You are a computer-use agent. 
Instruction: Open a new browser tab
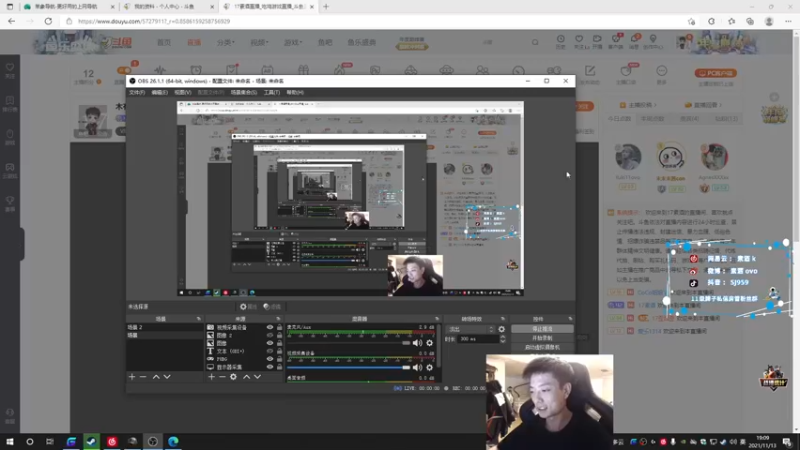pyautogui.click(x=326, y=7)
